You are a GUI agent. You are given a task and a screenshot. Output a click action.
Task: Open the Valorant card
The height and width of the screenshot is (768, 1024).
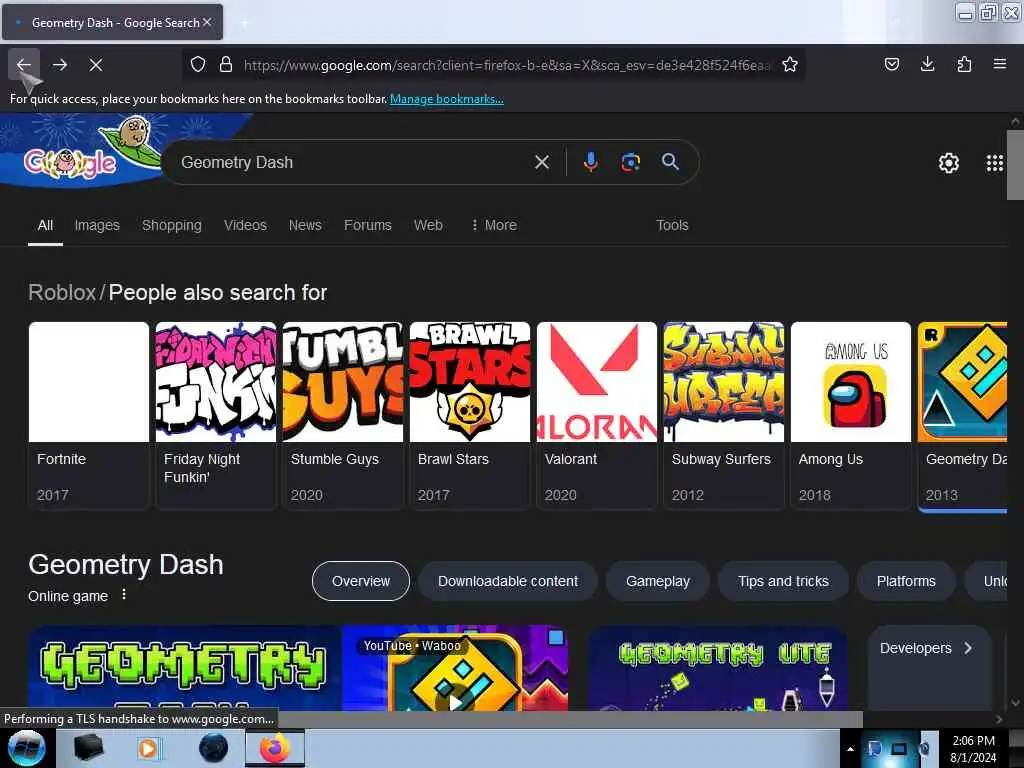click(597, 415)
